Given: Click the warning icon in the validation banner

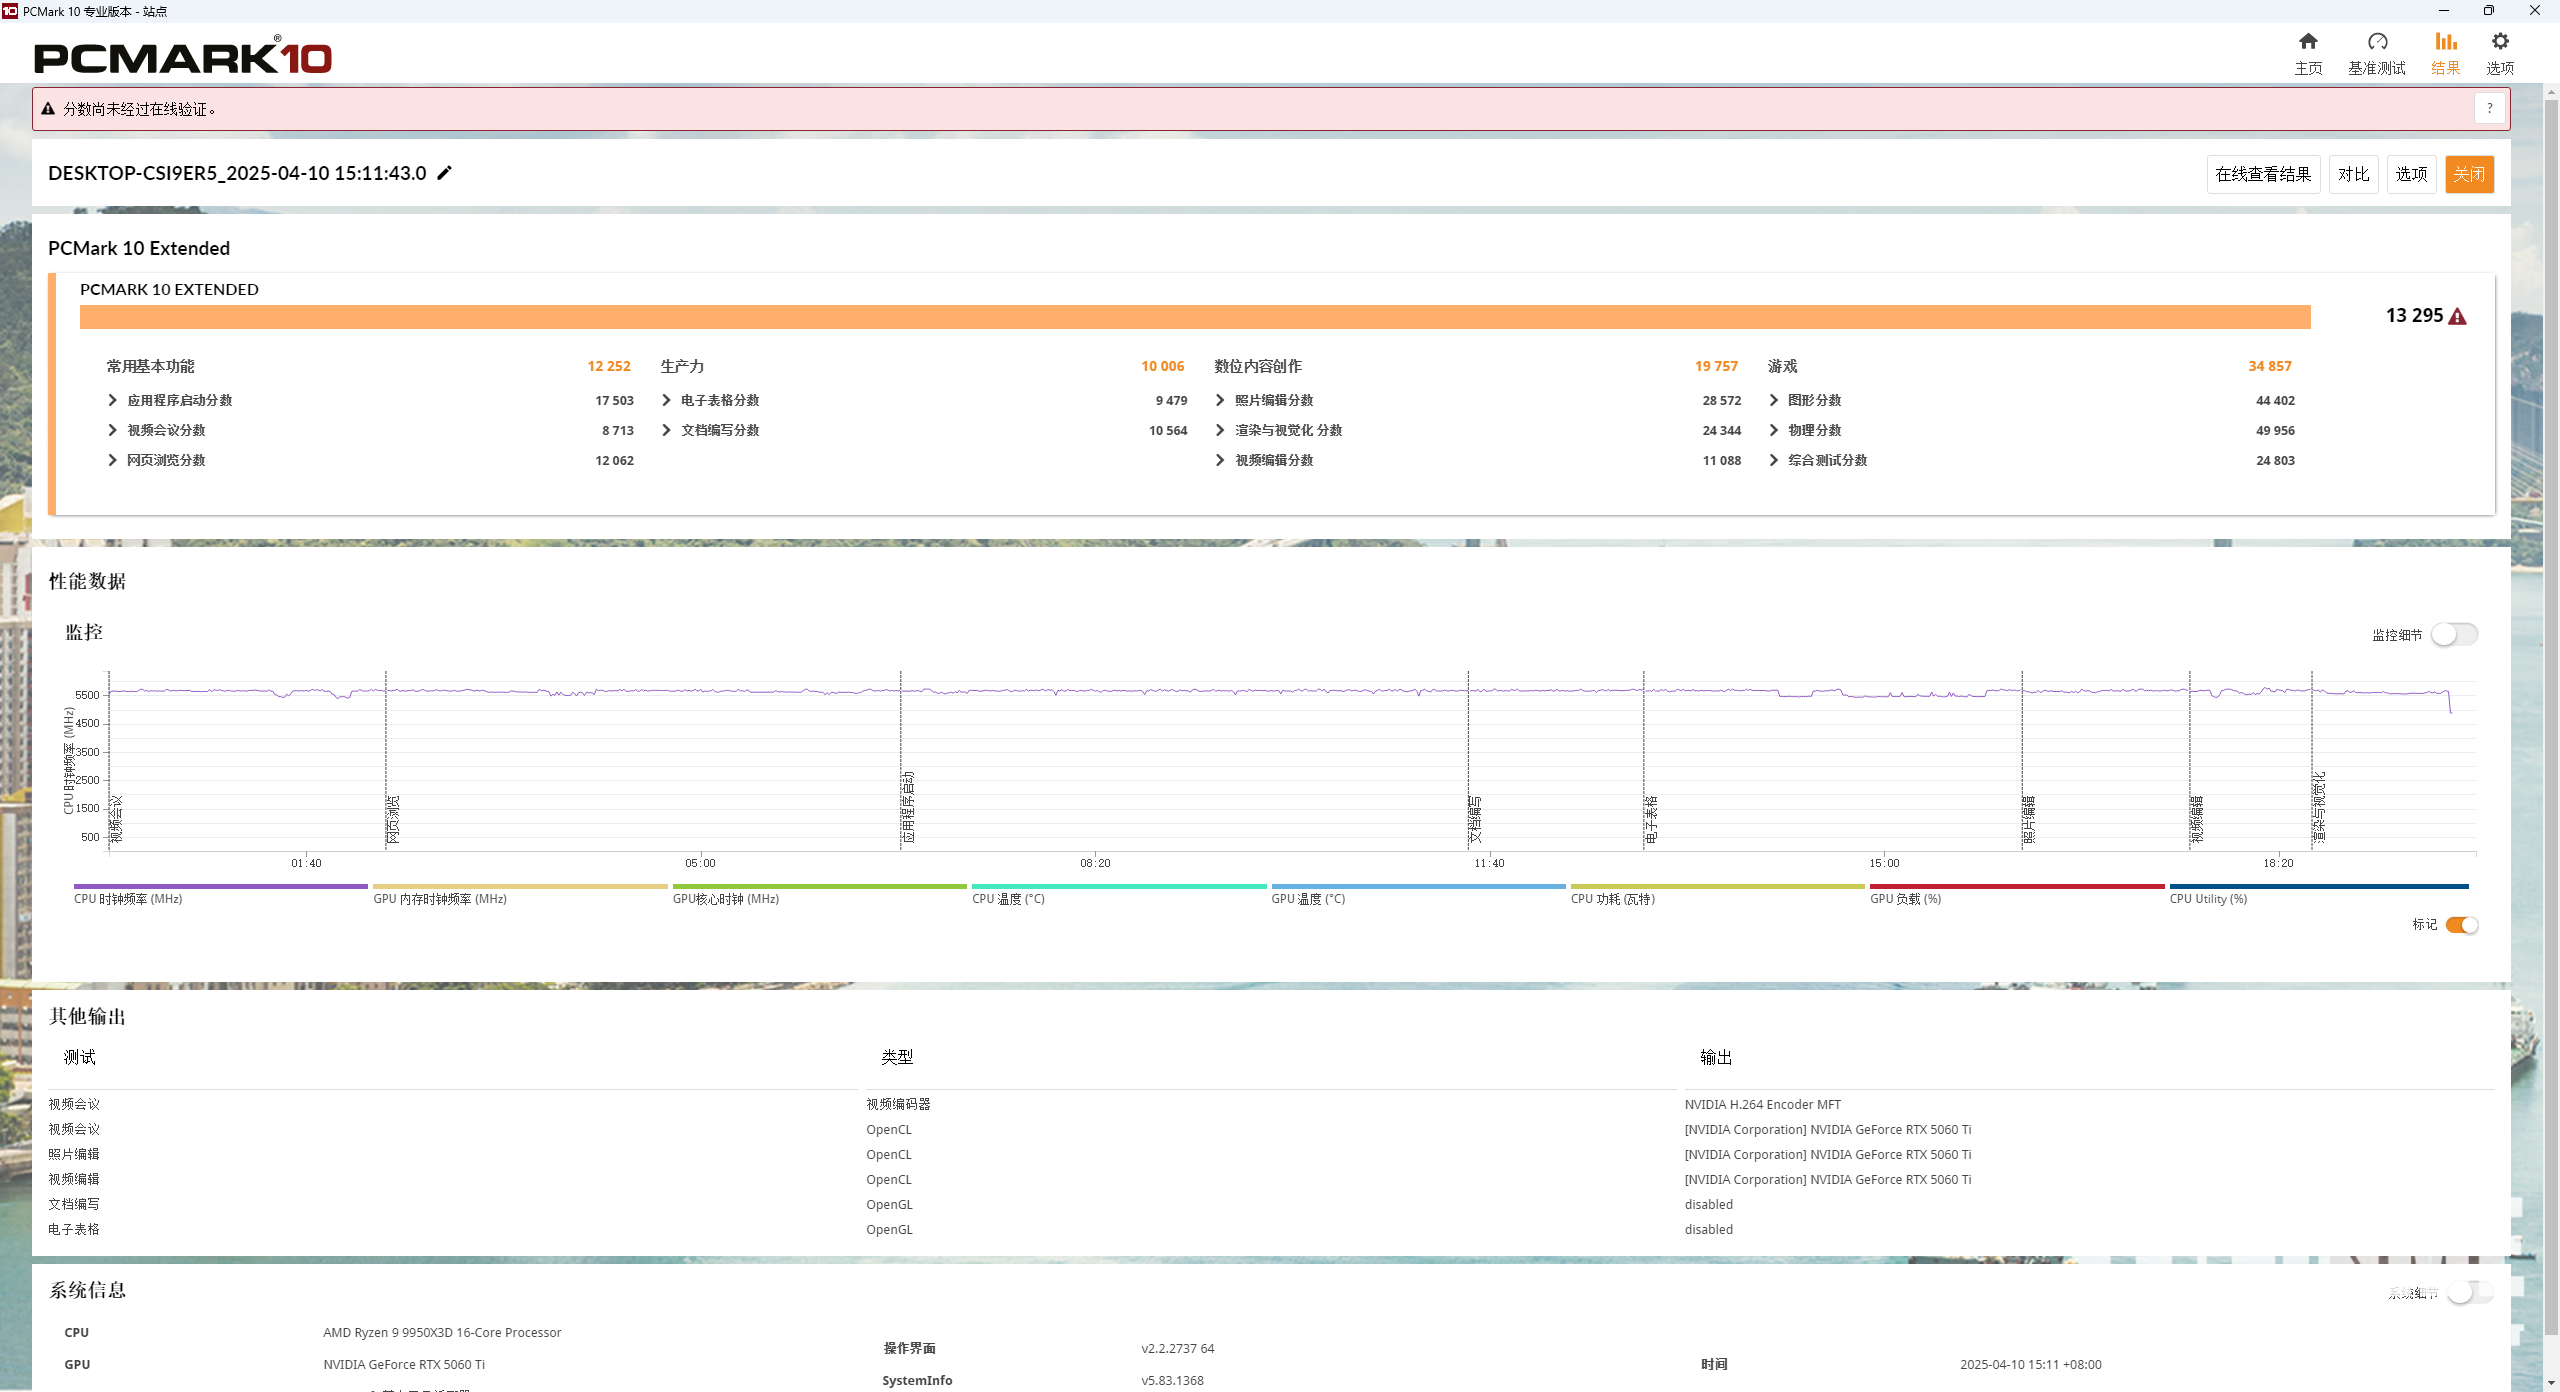Looking at the screenshot, I should (x=47, y=109).
